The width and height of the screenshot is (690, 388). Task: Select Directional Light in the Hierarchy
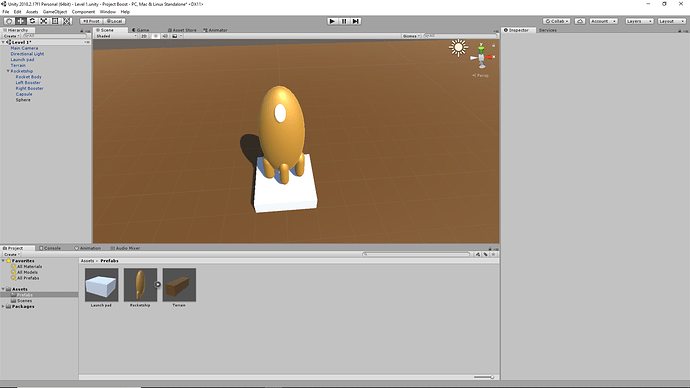point(27,54)
